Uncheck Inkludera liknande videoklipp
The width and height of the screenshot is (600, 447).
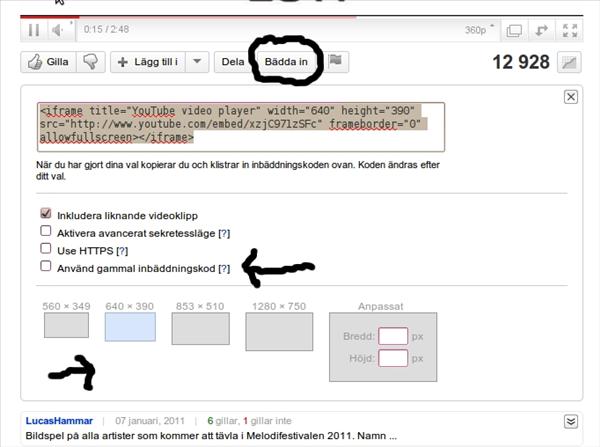[x=46, y=213]
